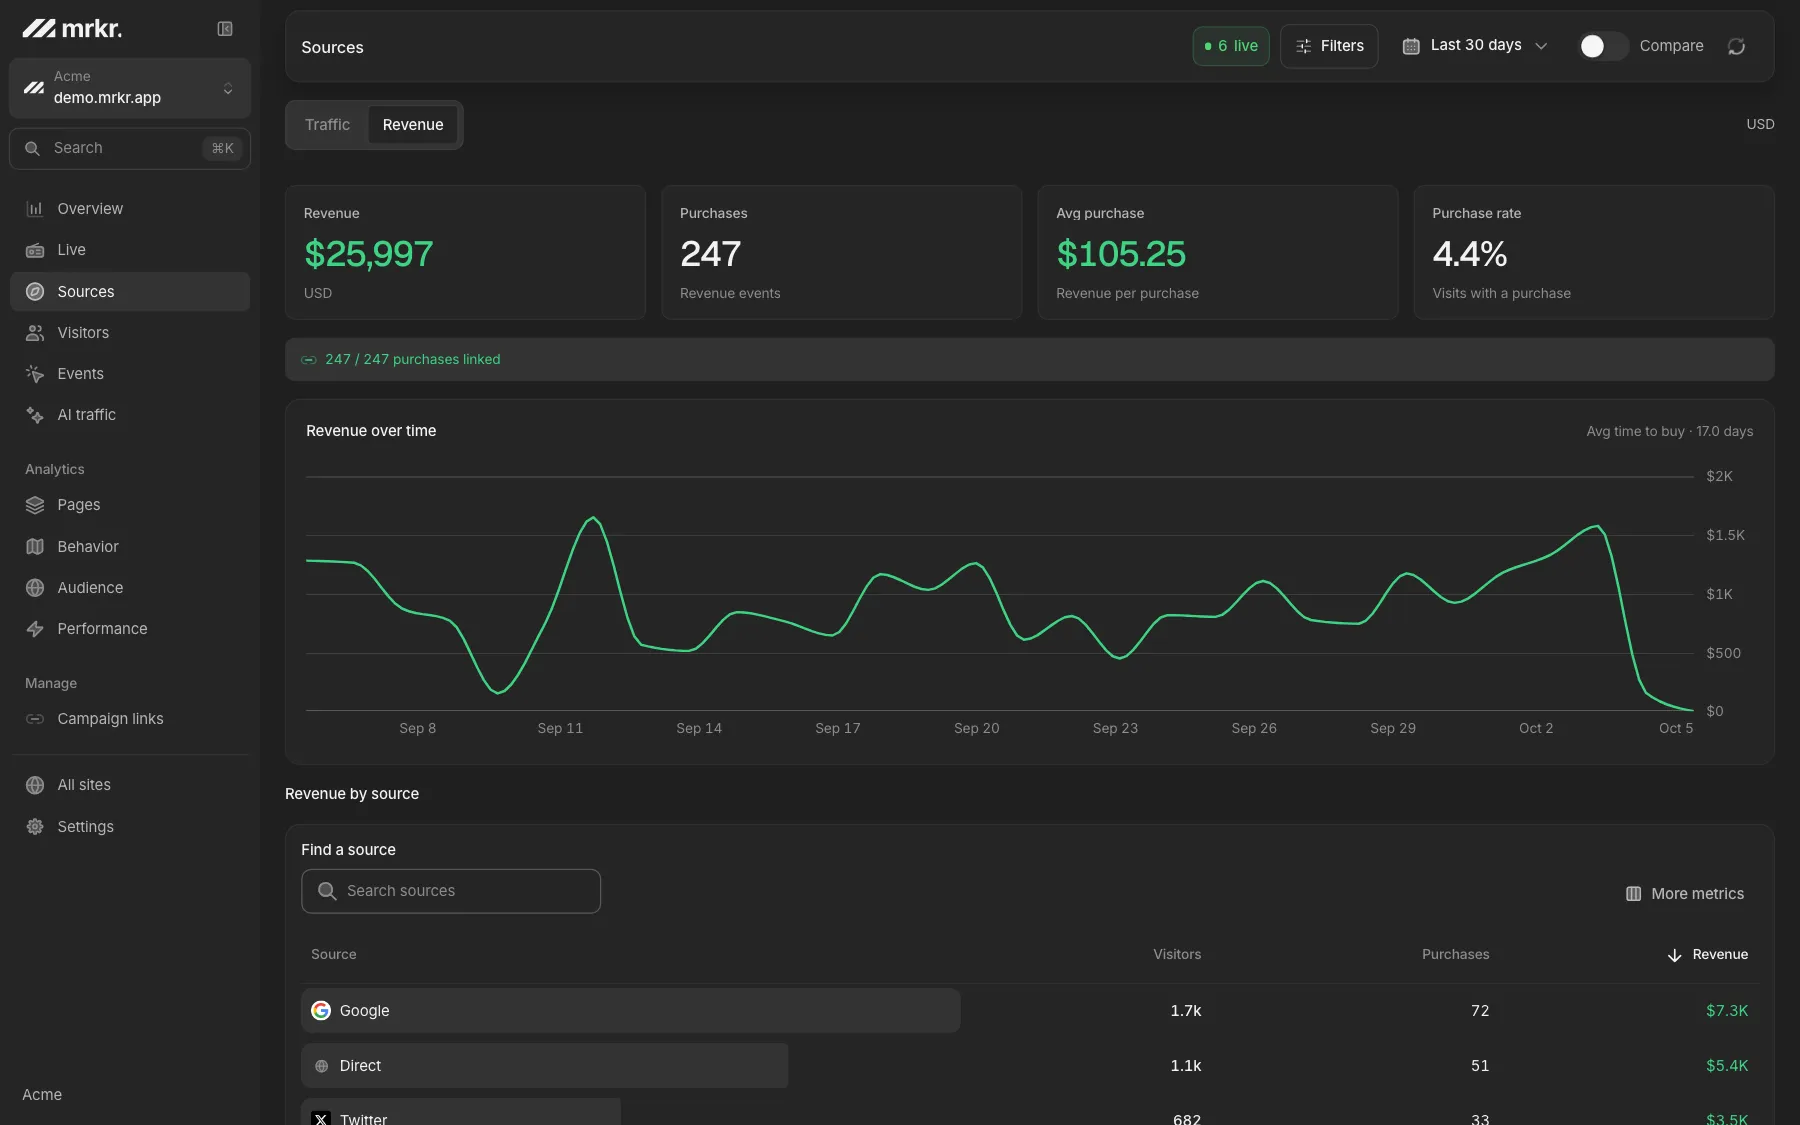Click the Settings gear icon
The height and width of the screenshot is (1125, 1800).
35,827
